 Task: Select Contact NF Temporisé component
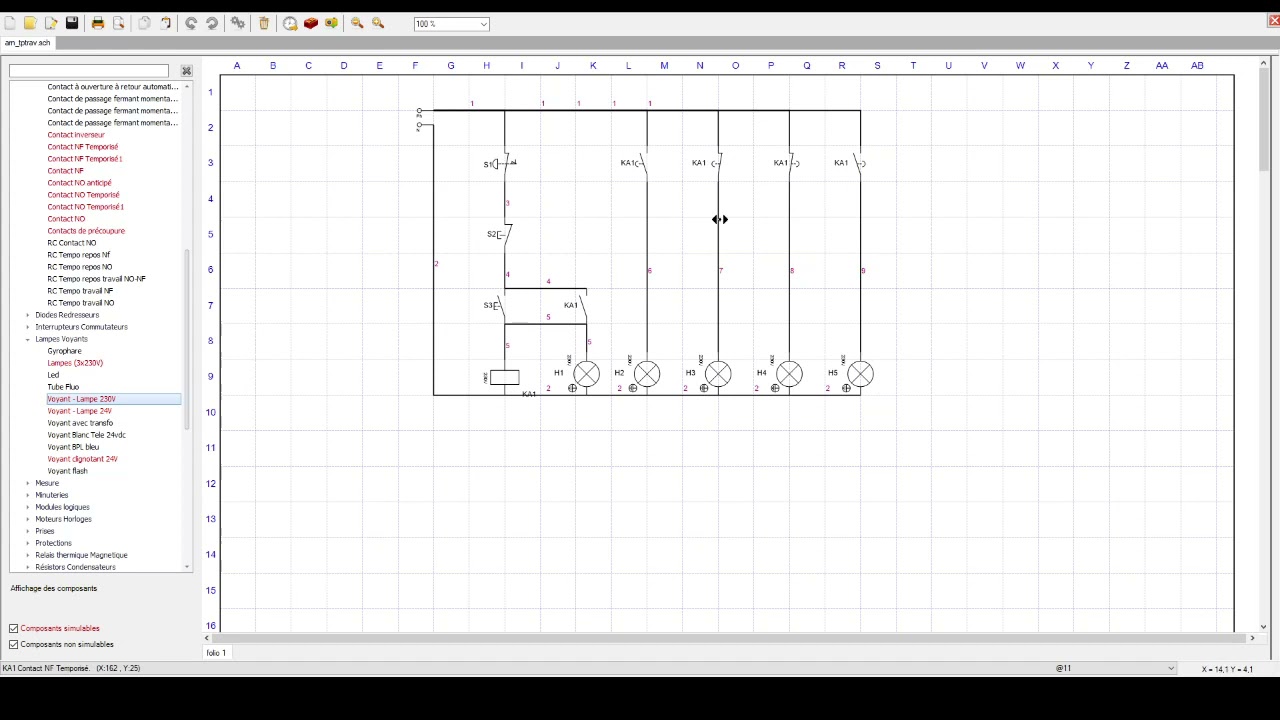82,147
